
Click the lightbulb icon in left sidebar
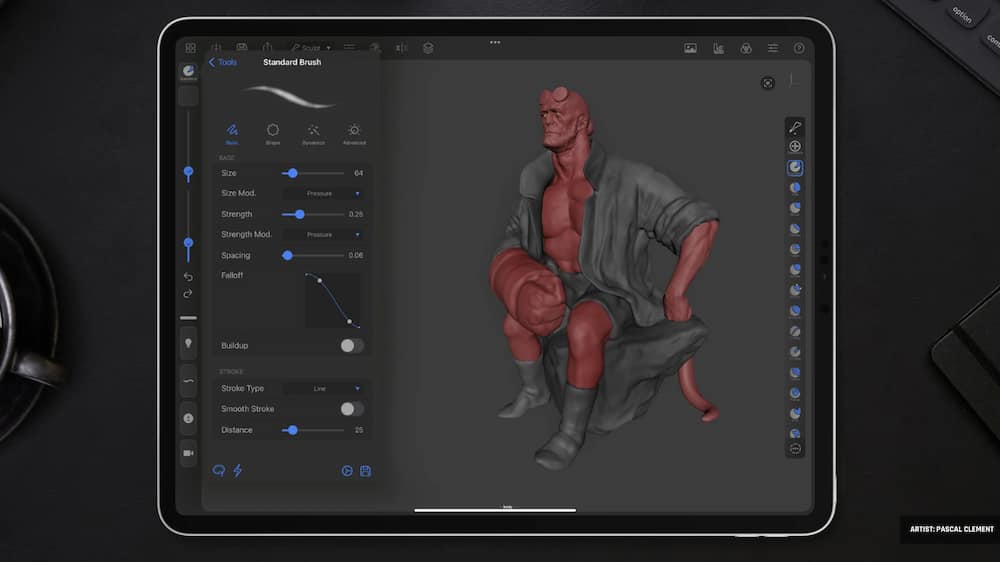click(x=188, y=343)
